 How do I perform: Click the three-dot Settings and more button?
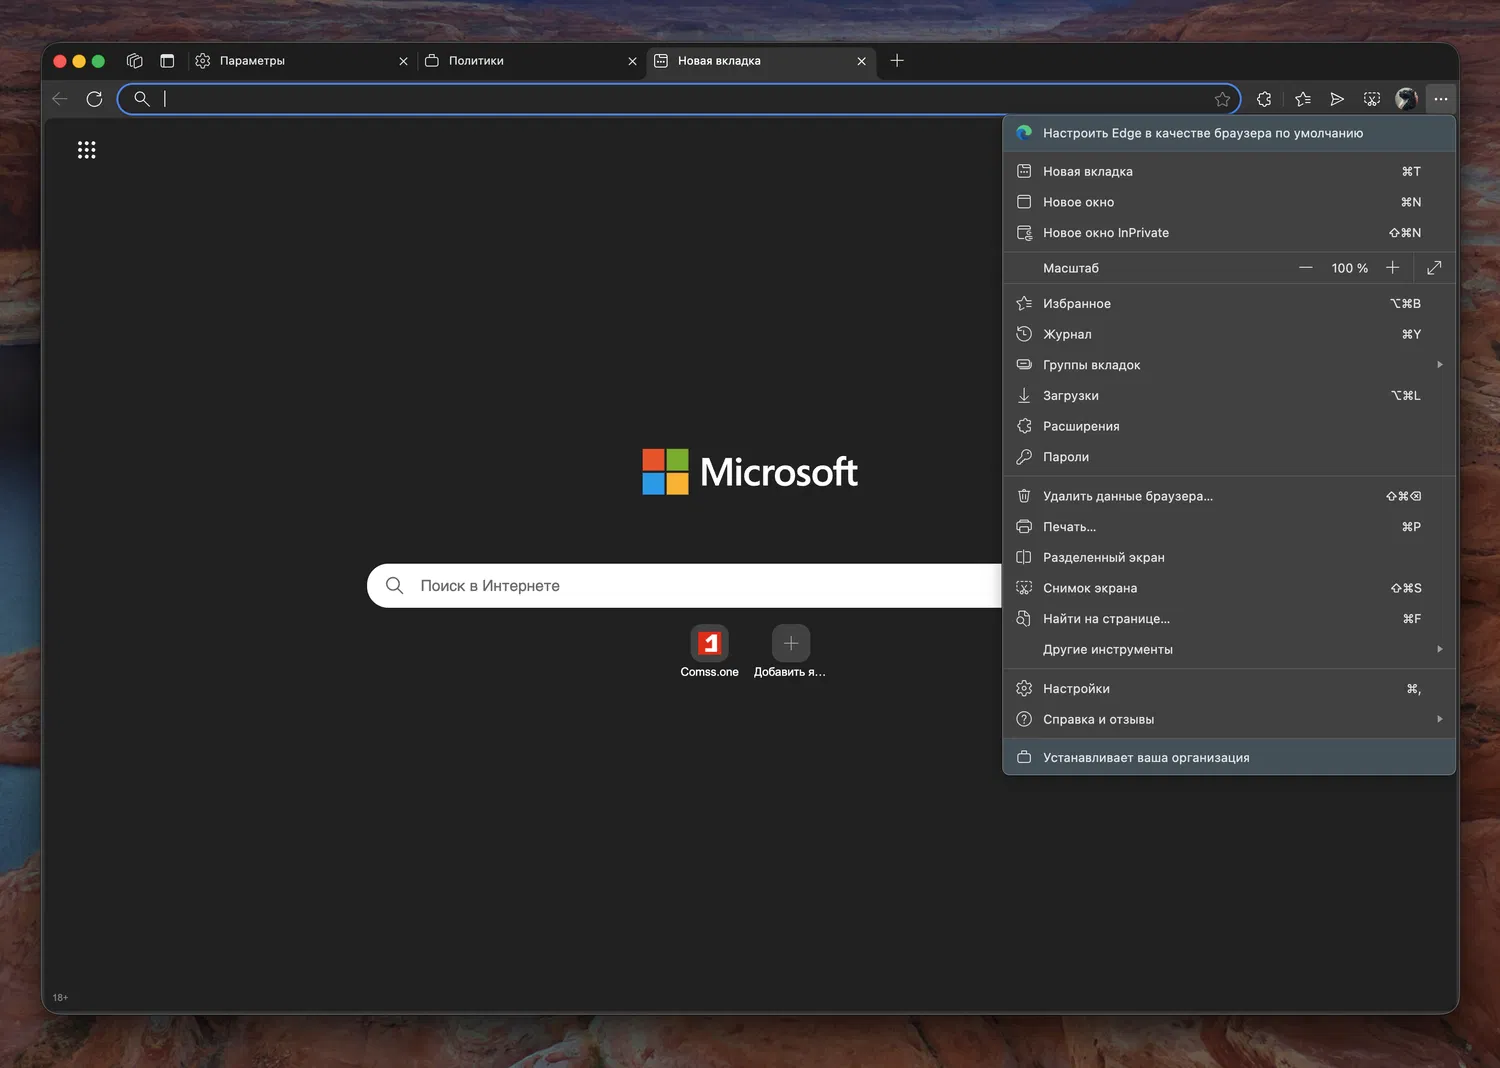tap(1440, 99)
